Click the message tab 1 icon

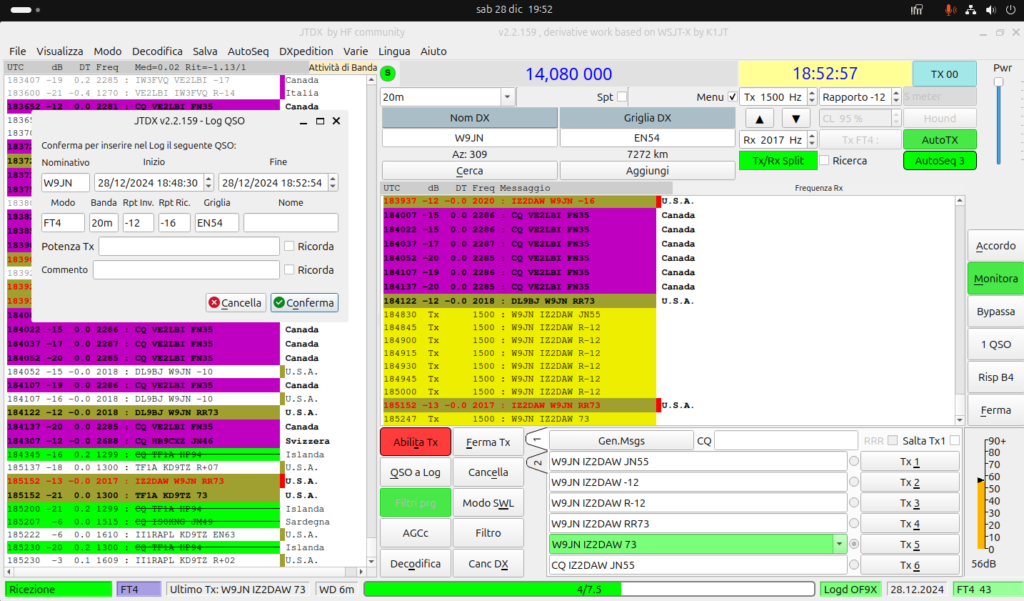536,440
